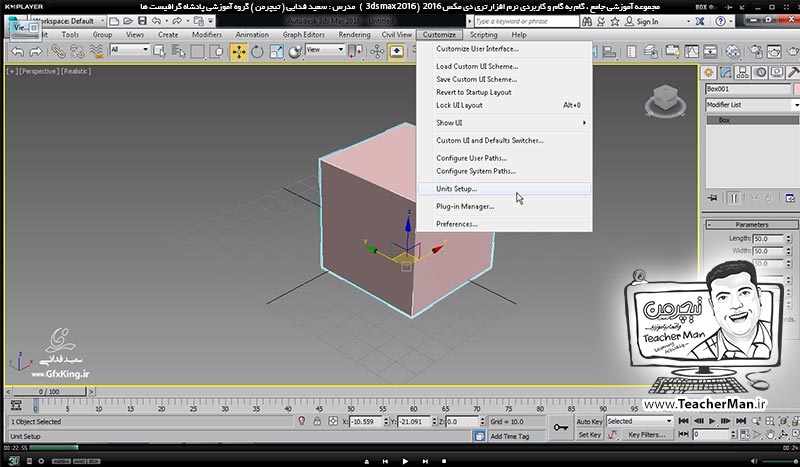Click the Unlink Selection icon
The image size is (800, 467).
coord(77,52)
